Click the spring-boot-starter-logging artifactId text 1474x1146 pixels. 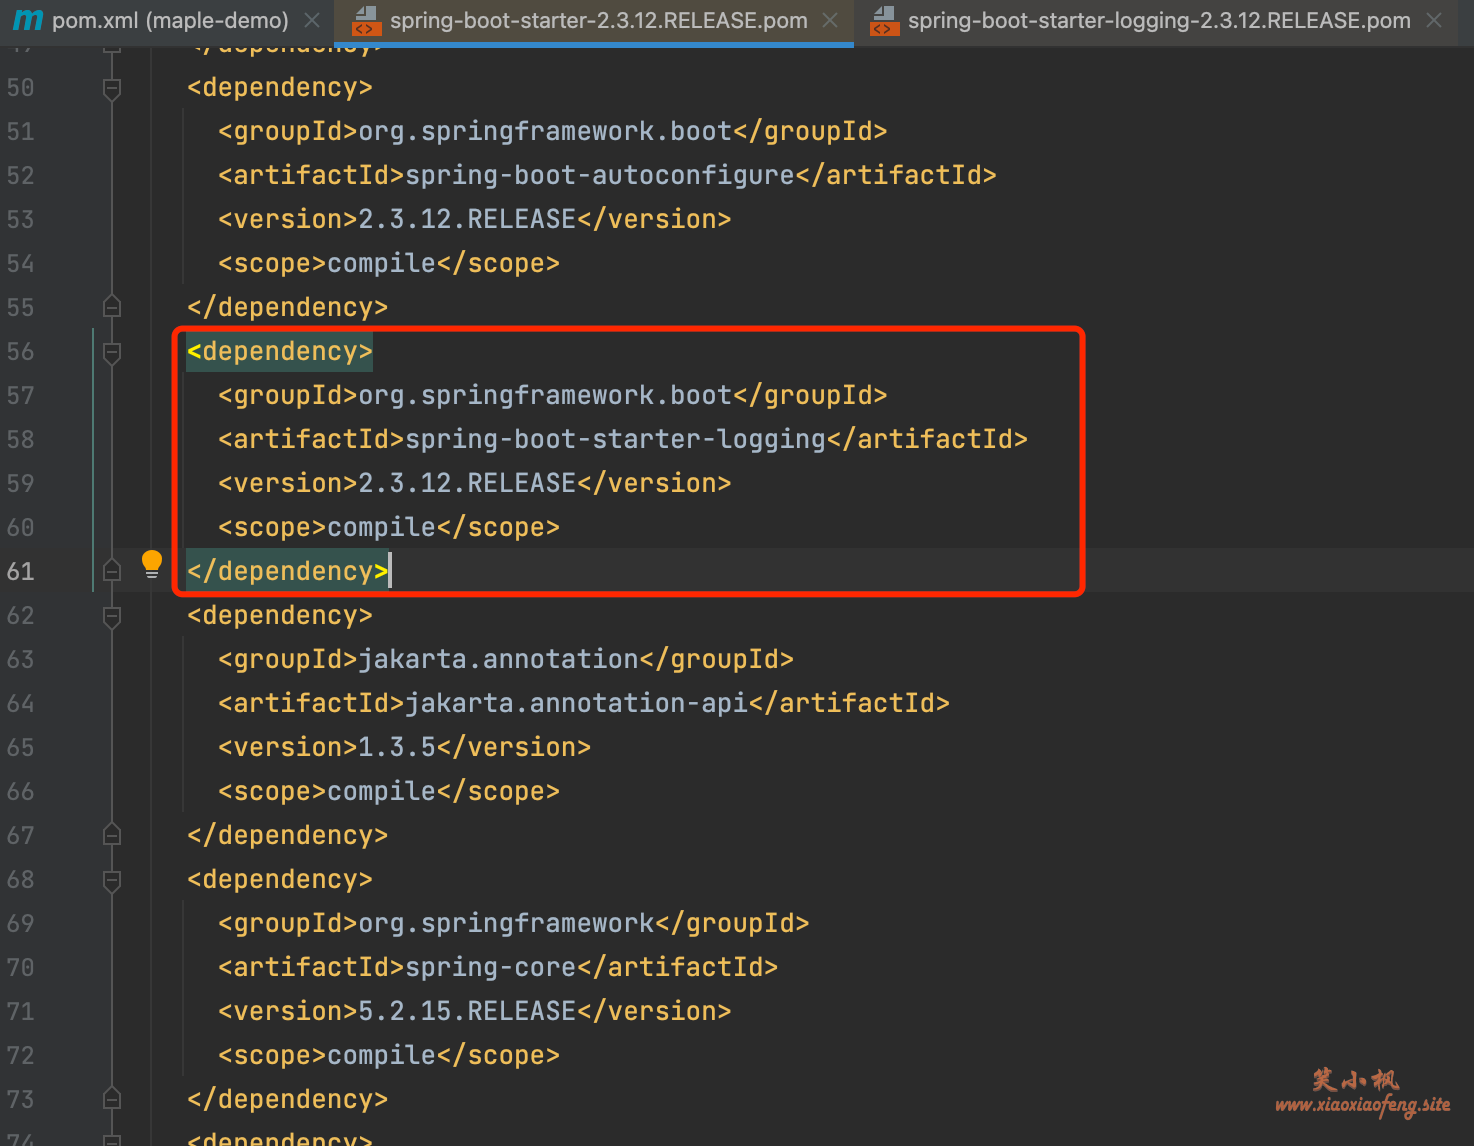(x=615, y=439)
